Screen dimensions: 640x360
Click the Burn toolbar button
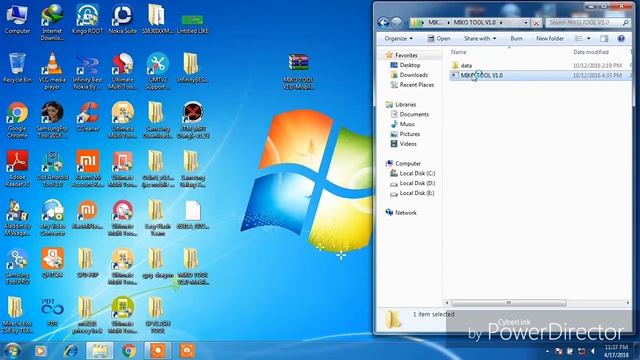point(516,38)
